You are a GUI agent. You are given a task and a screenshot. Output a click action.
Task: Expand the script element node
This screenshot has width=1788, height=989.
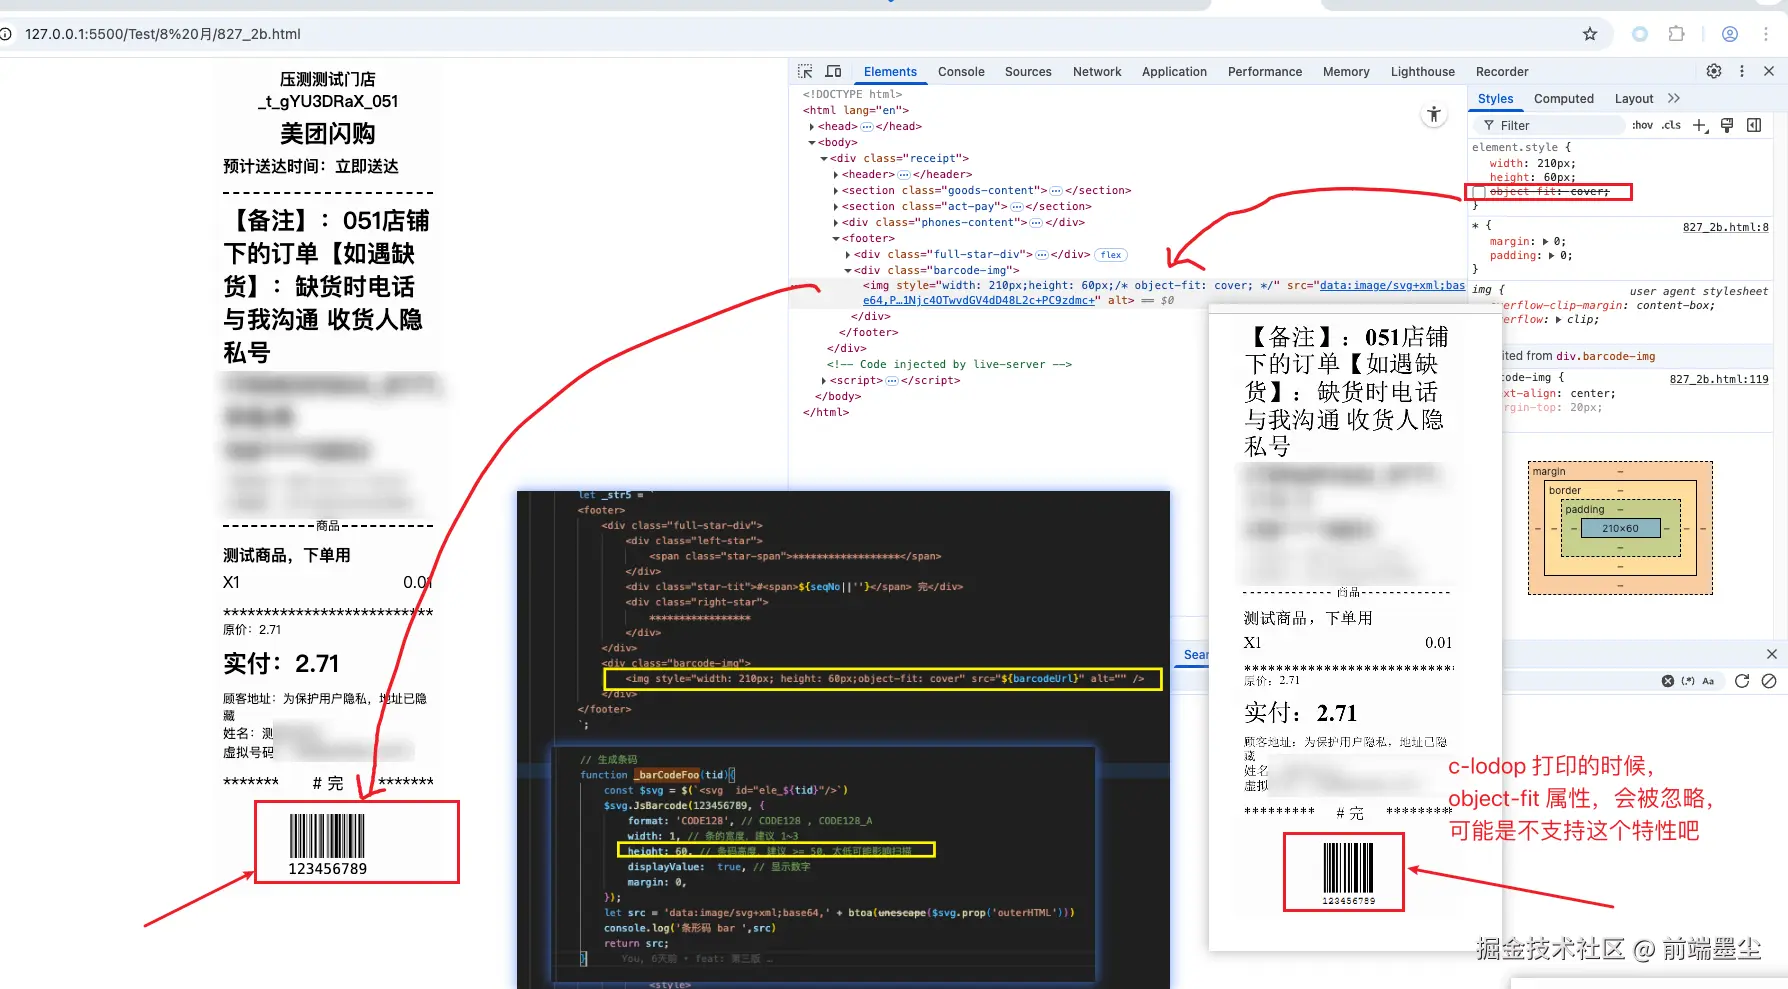pyautogui.click(x=824, y=381)
